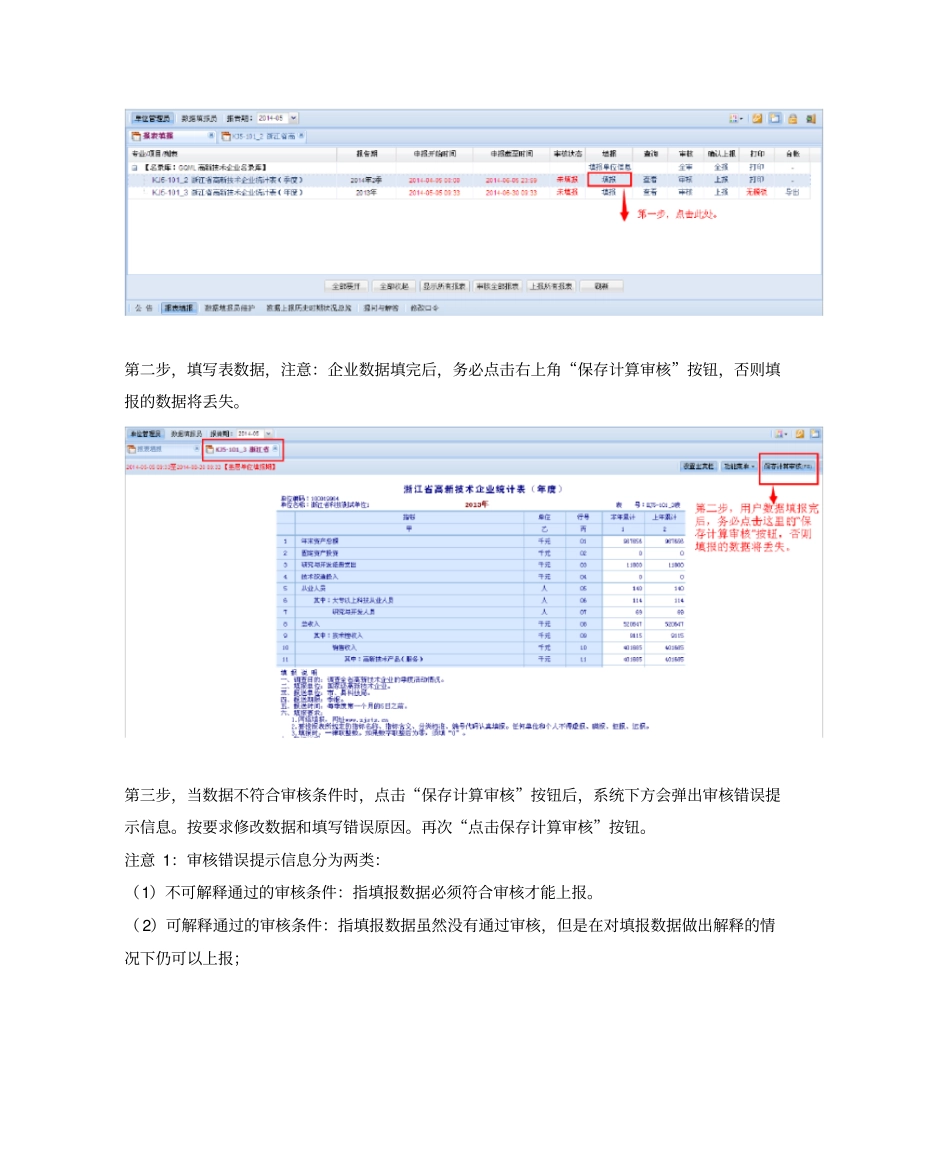The width and height of the screenshot is (950, 1176).
Task: Click 导出 in the KJ5-101_3 年度 row
Action: pos(793,192)
